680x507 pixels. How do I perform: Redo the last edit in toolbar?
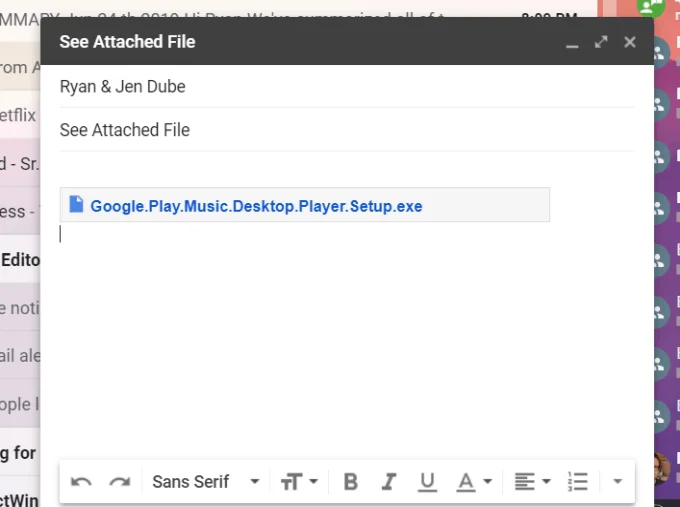pyautogui.click(x=120, y=482)
